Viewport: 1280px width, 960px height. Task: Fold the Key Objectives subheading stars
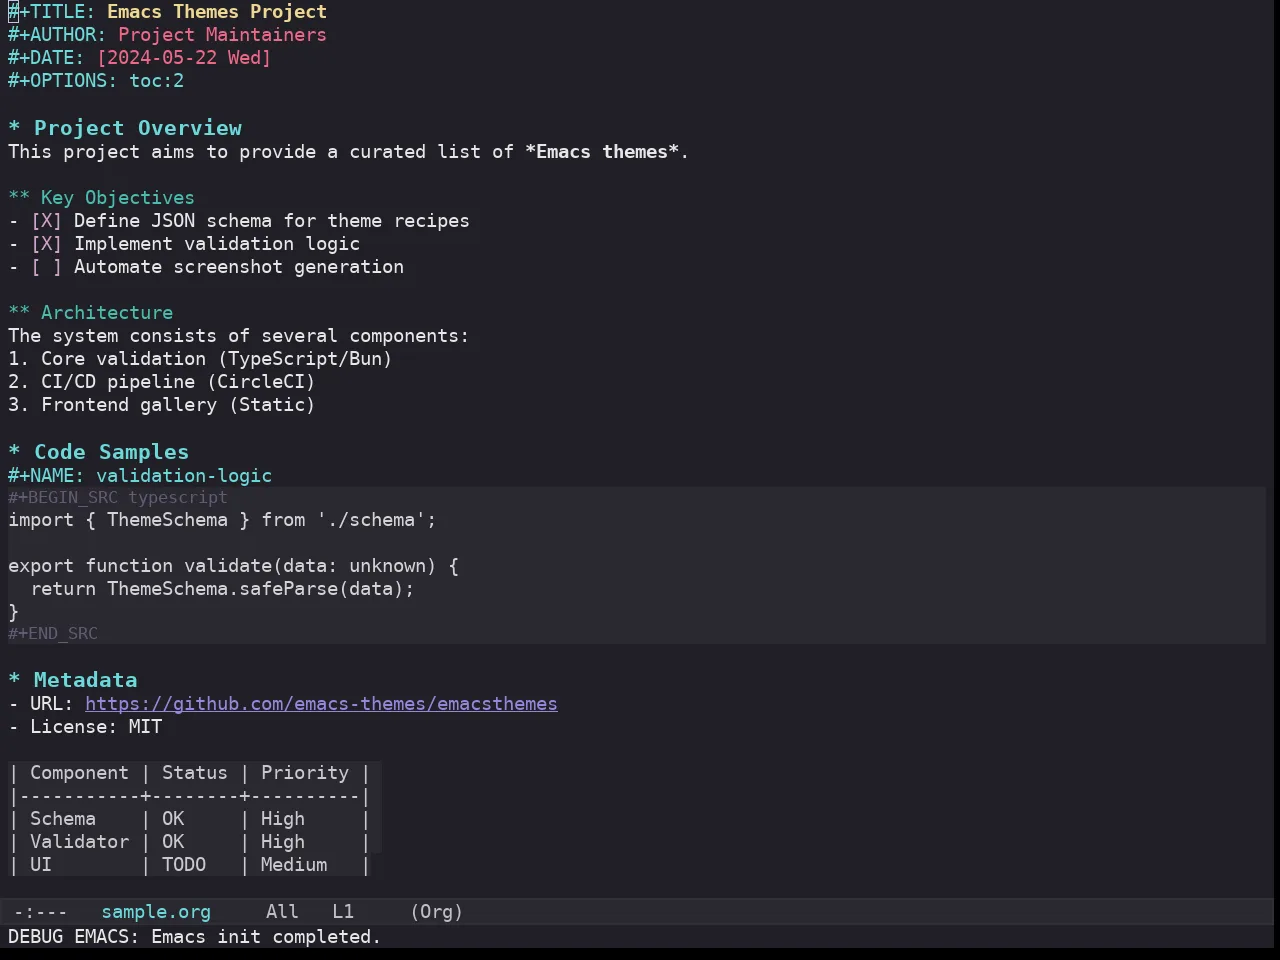coord(19,198)
